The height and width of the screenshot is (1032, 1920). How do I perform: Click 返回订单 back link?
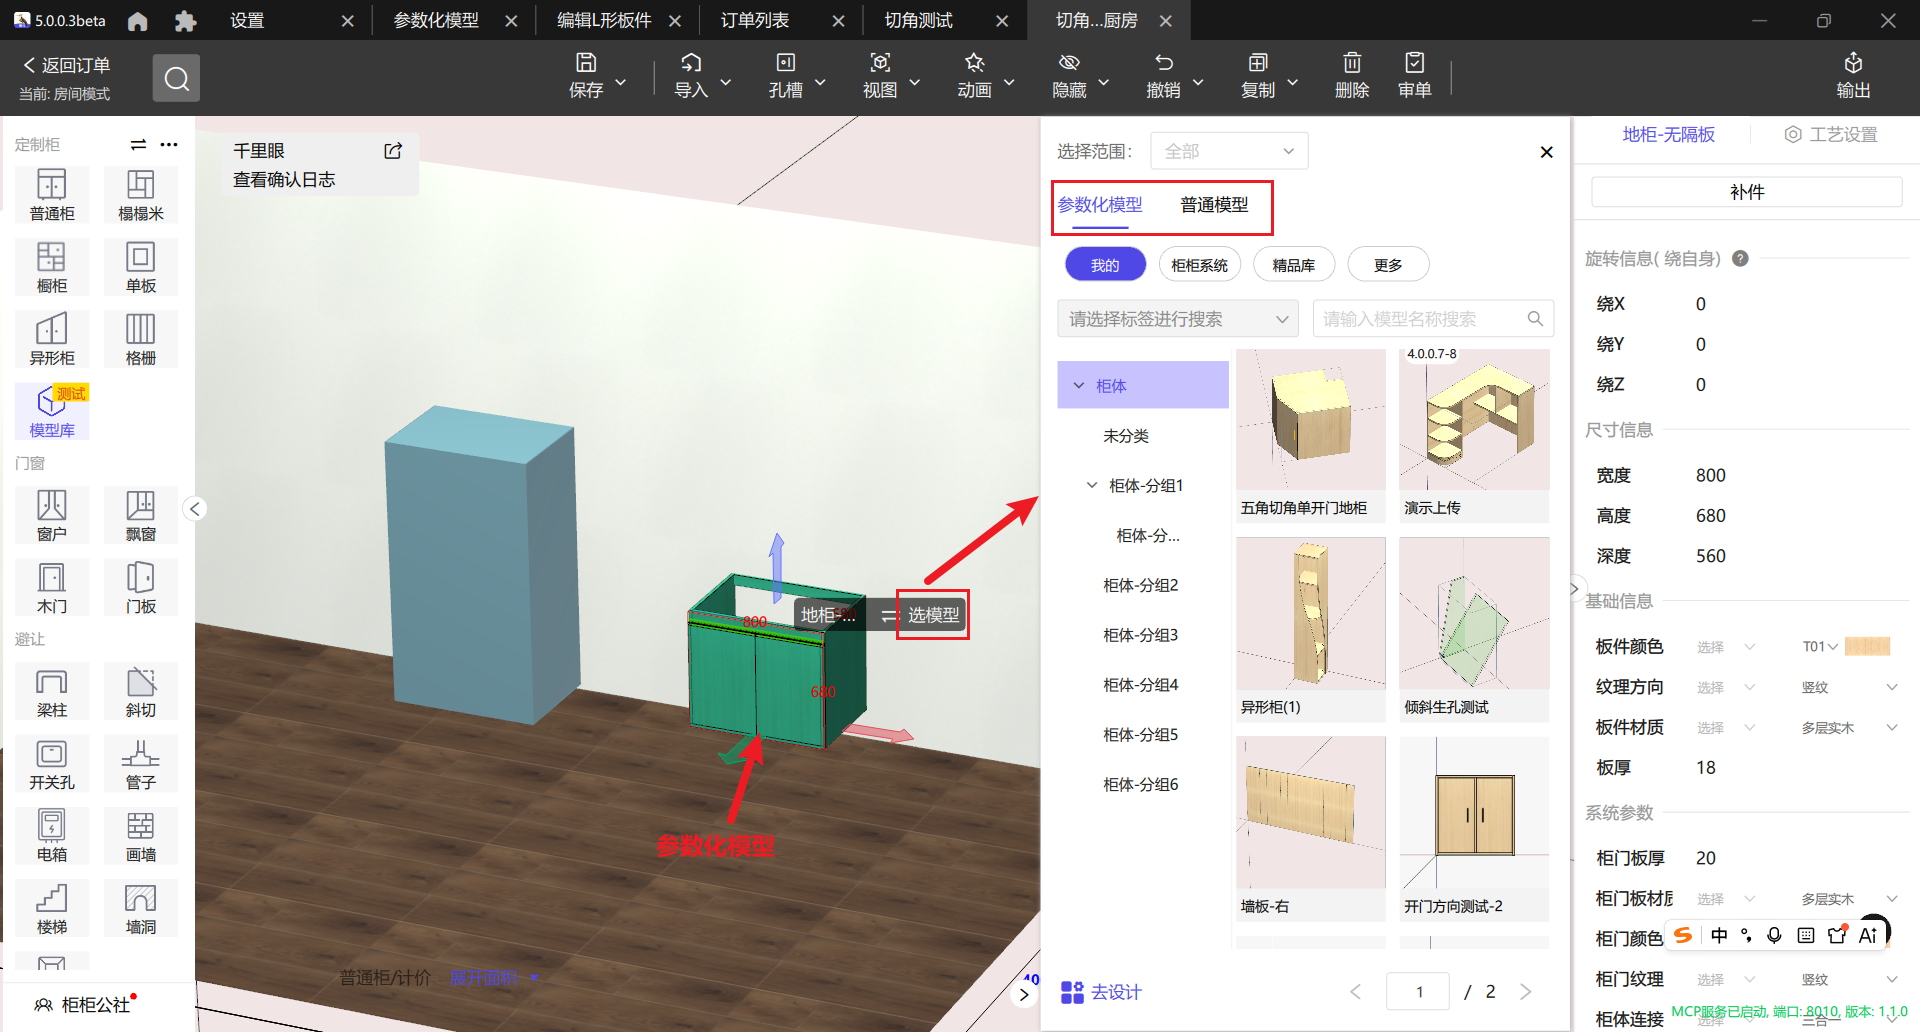tap(66, 65)
